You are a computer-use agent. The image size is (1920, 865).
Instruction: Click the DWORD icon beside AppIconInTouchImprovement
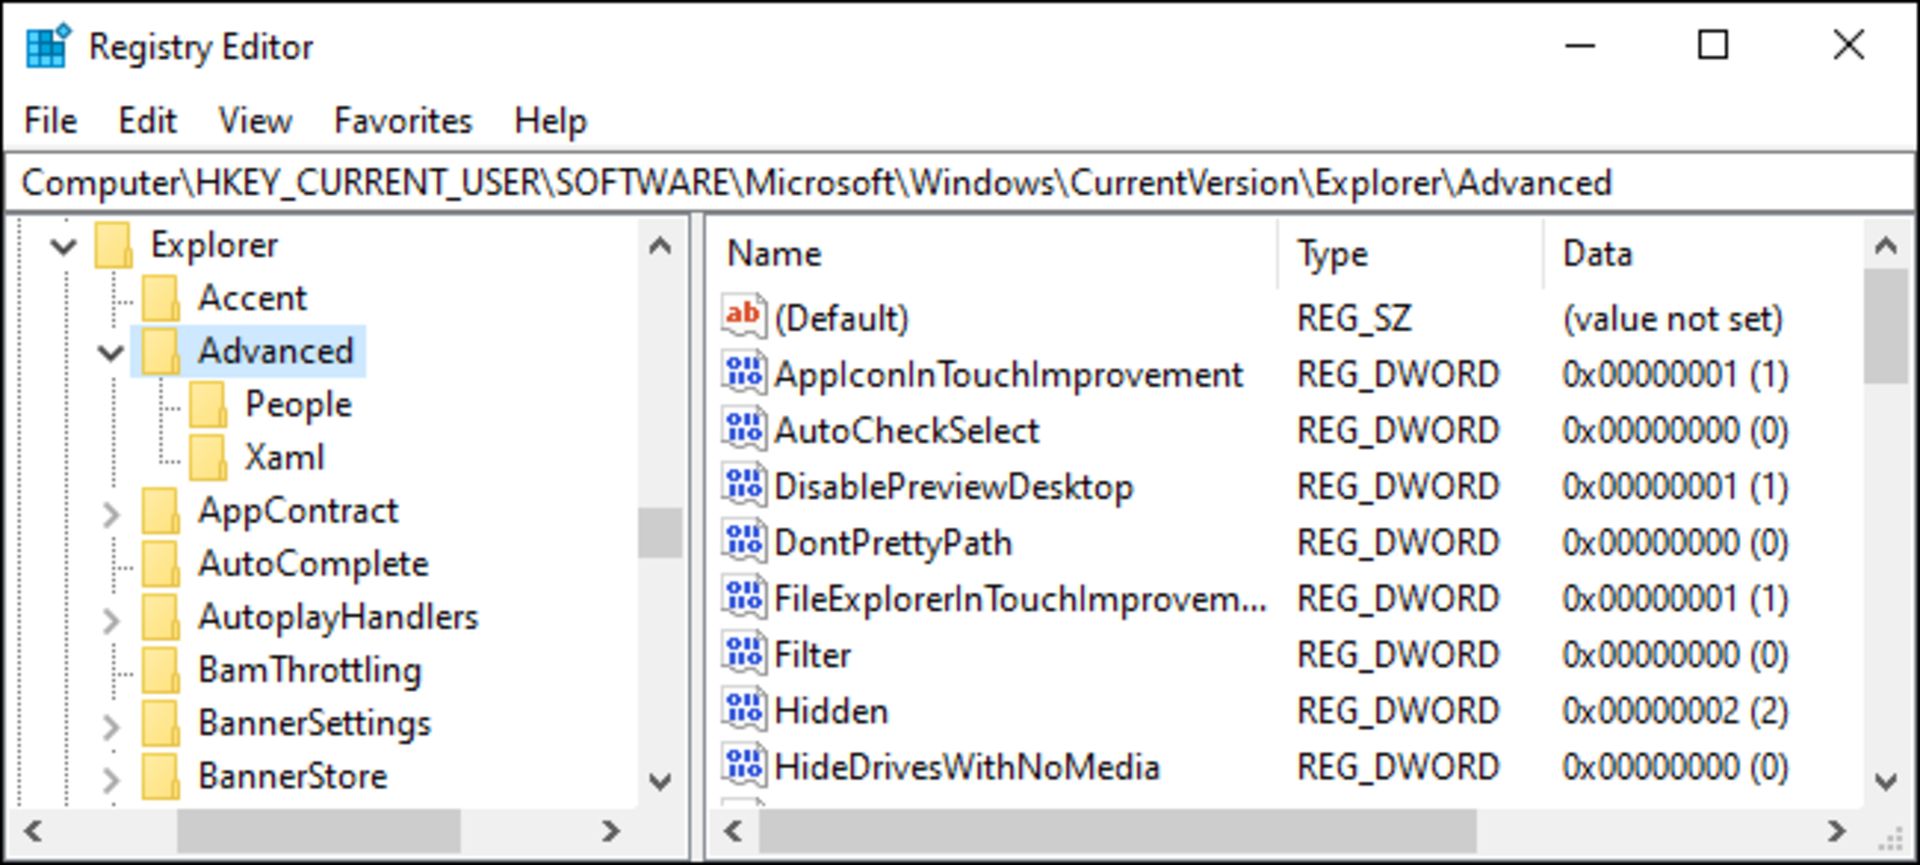tap(744, 372)
